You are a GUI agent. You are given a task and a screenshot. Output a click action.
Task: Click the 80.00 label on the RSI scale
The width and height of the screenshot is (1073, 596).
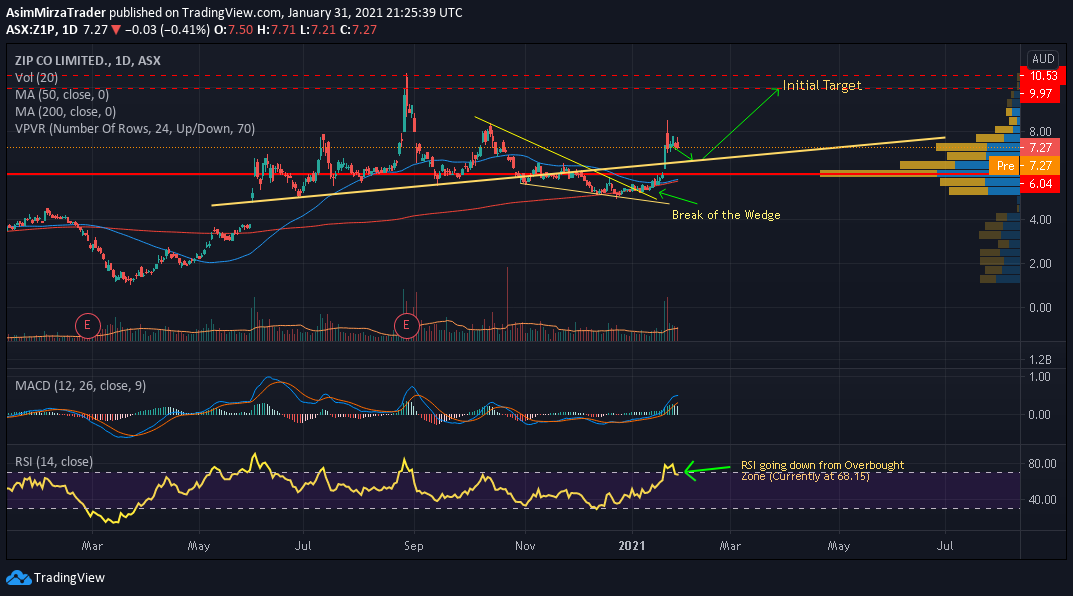[1042, 464]
